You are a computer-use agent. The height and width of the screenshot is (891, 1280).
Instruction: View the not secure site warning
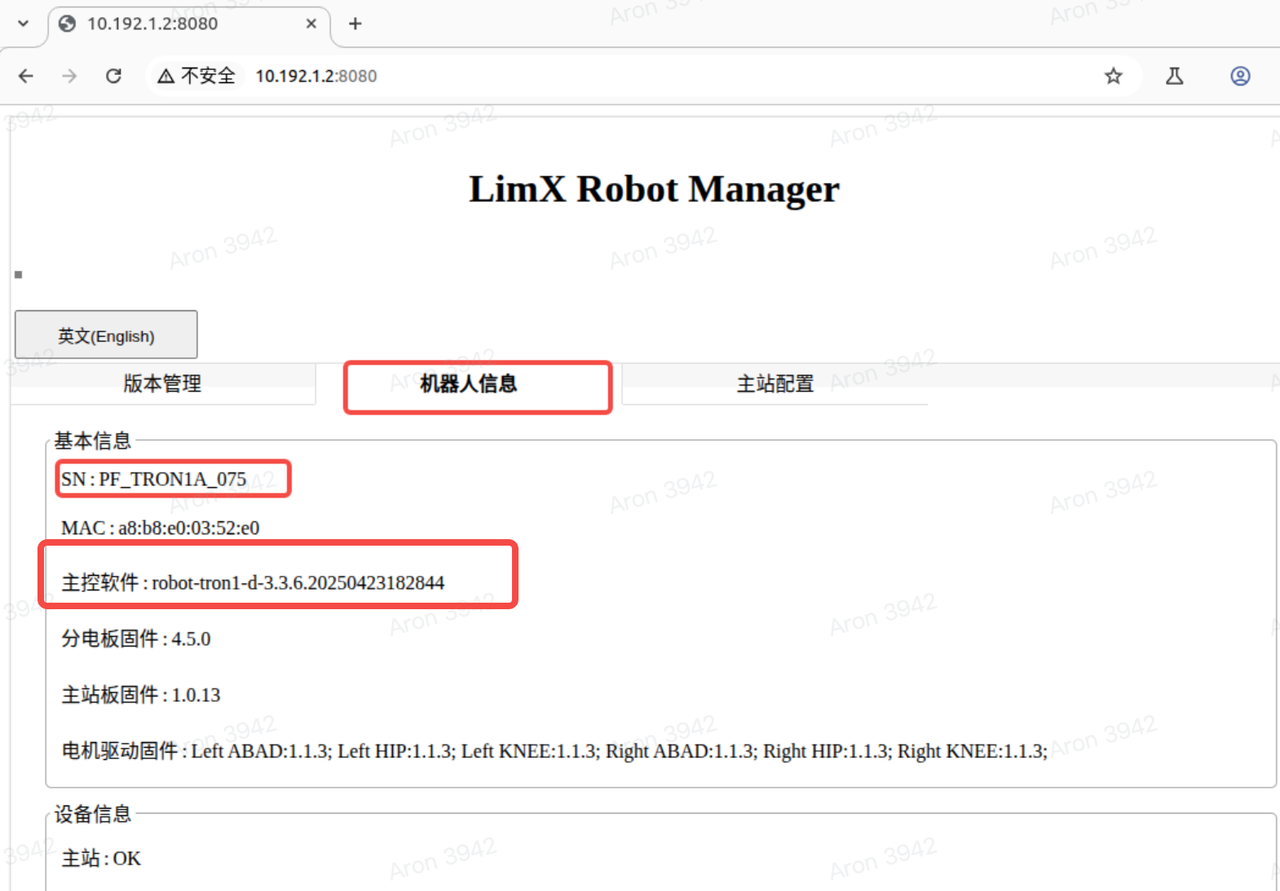pos(196,76)
